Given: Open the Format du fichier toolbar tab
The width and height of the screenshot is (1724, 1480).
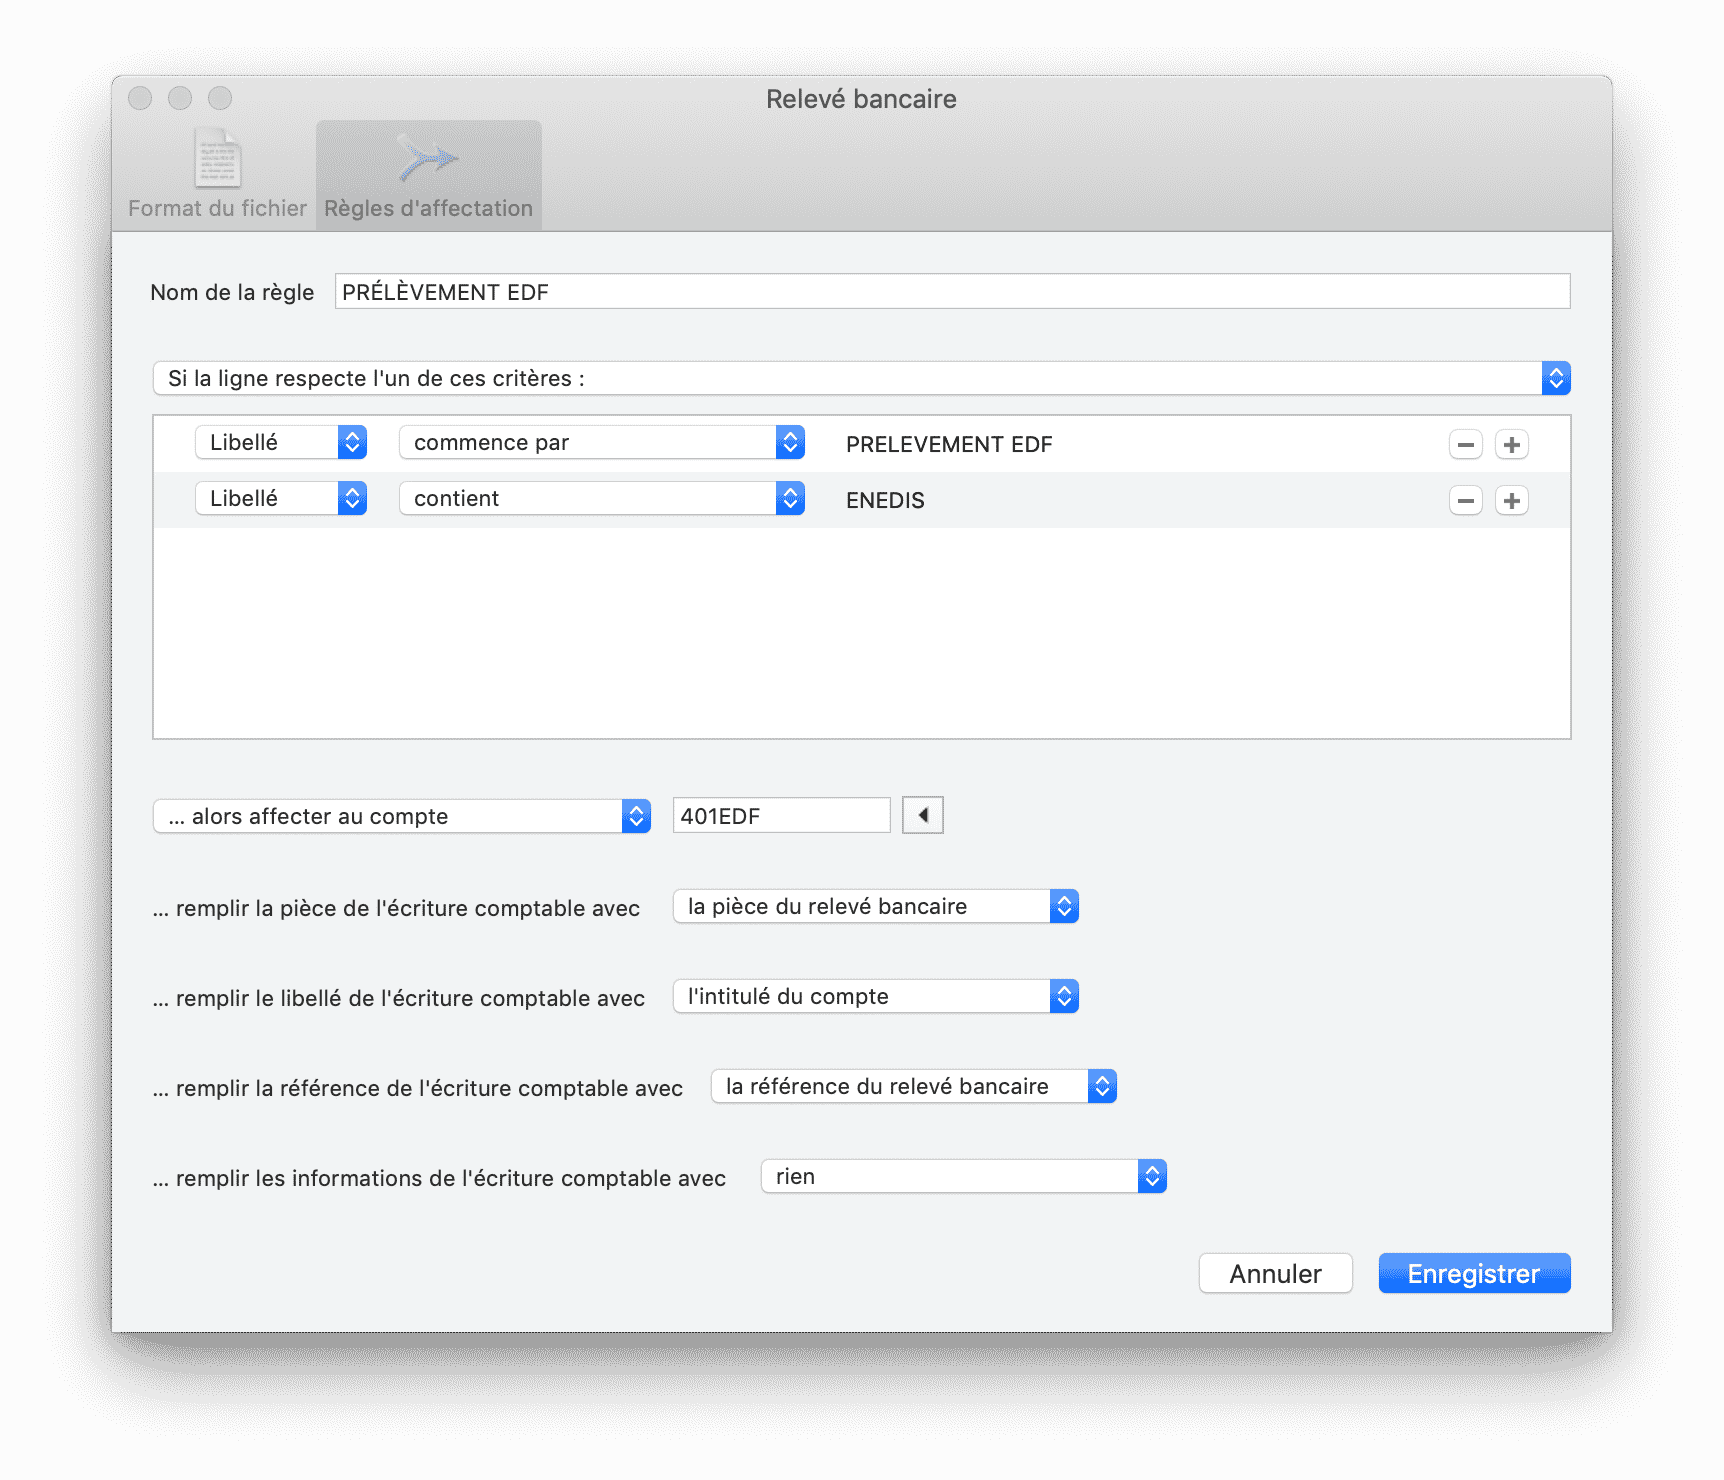Looking at the screenshot, I should [x=217, y=176].
